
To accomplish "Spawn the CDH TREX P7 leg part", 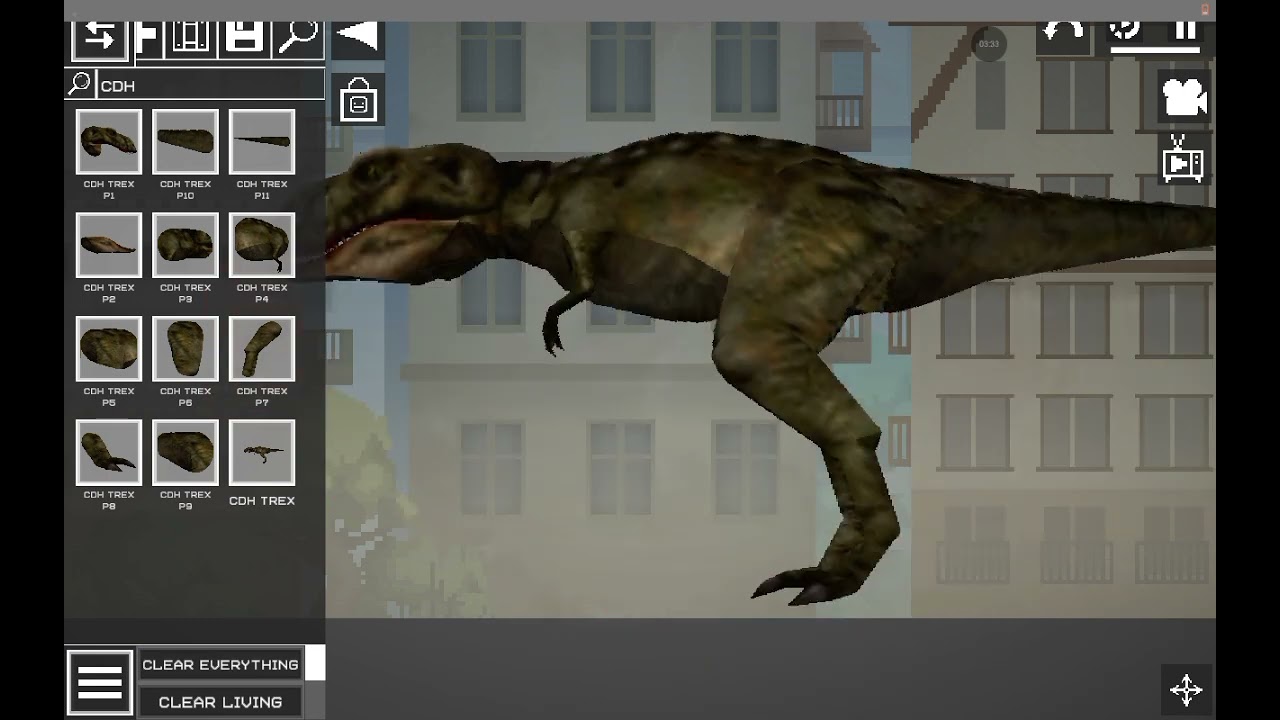I will tap(262, 349).
